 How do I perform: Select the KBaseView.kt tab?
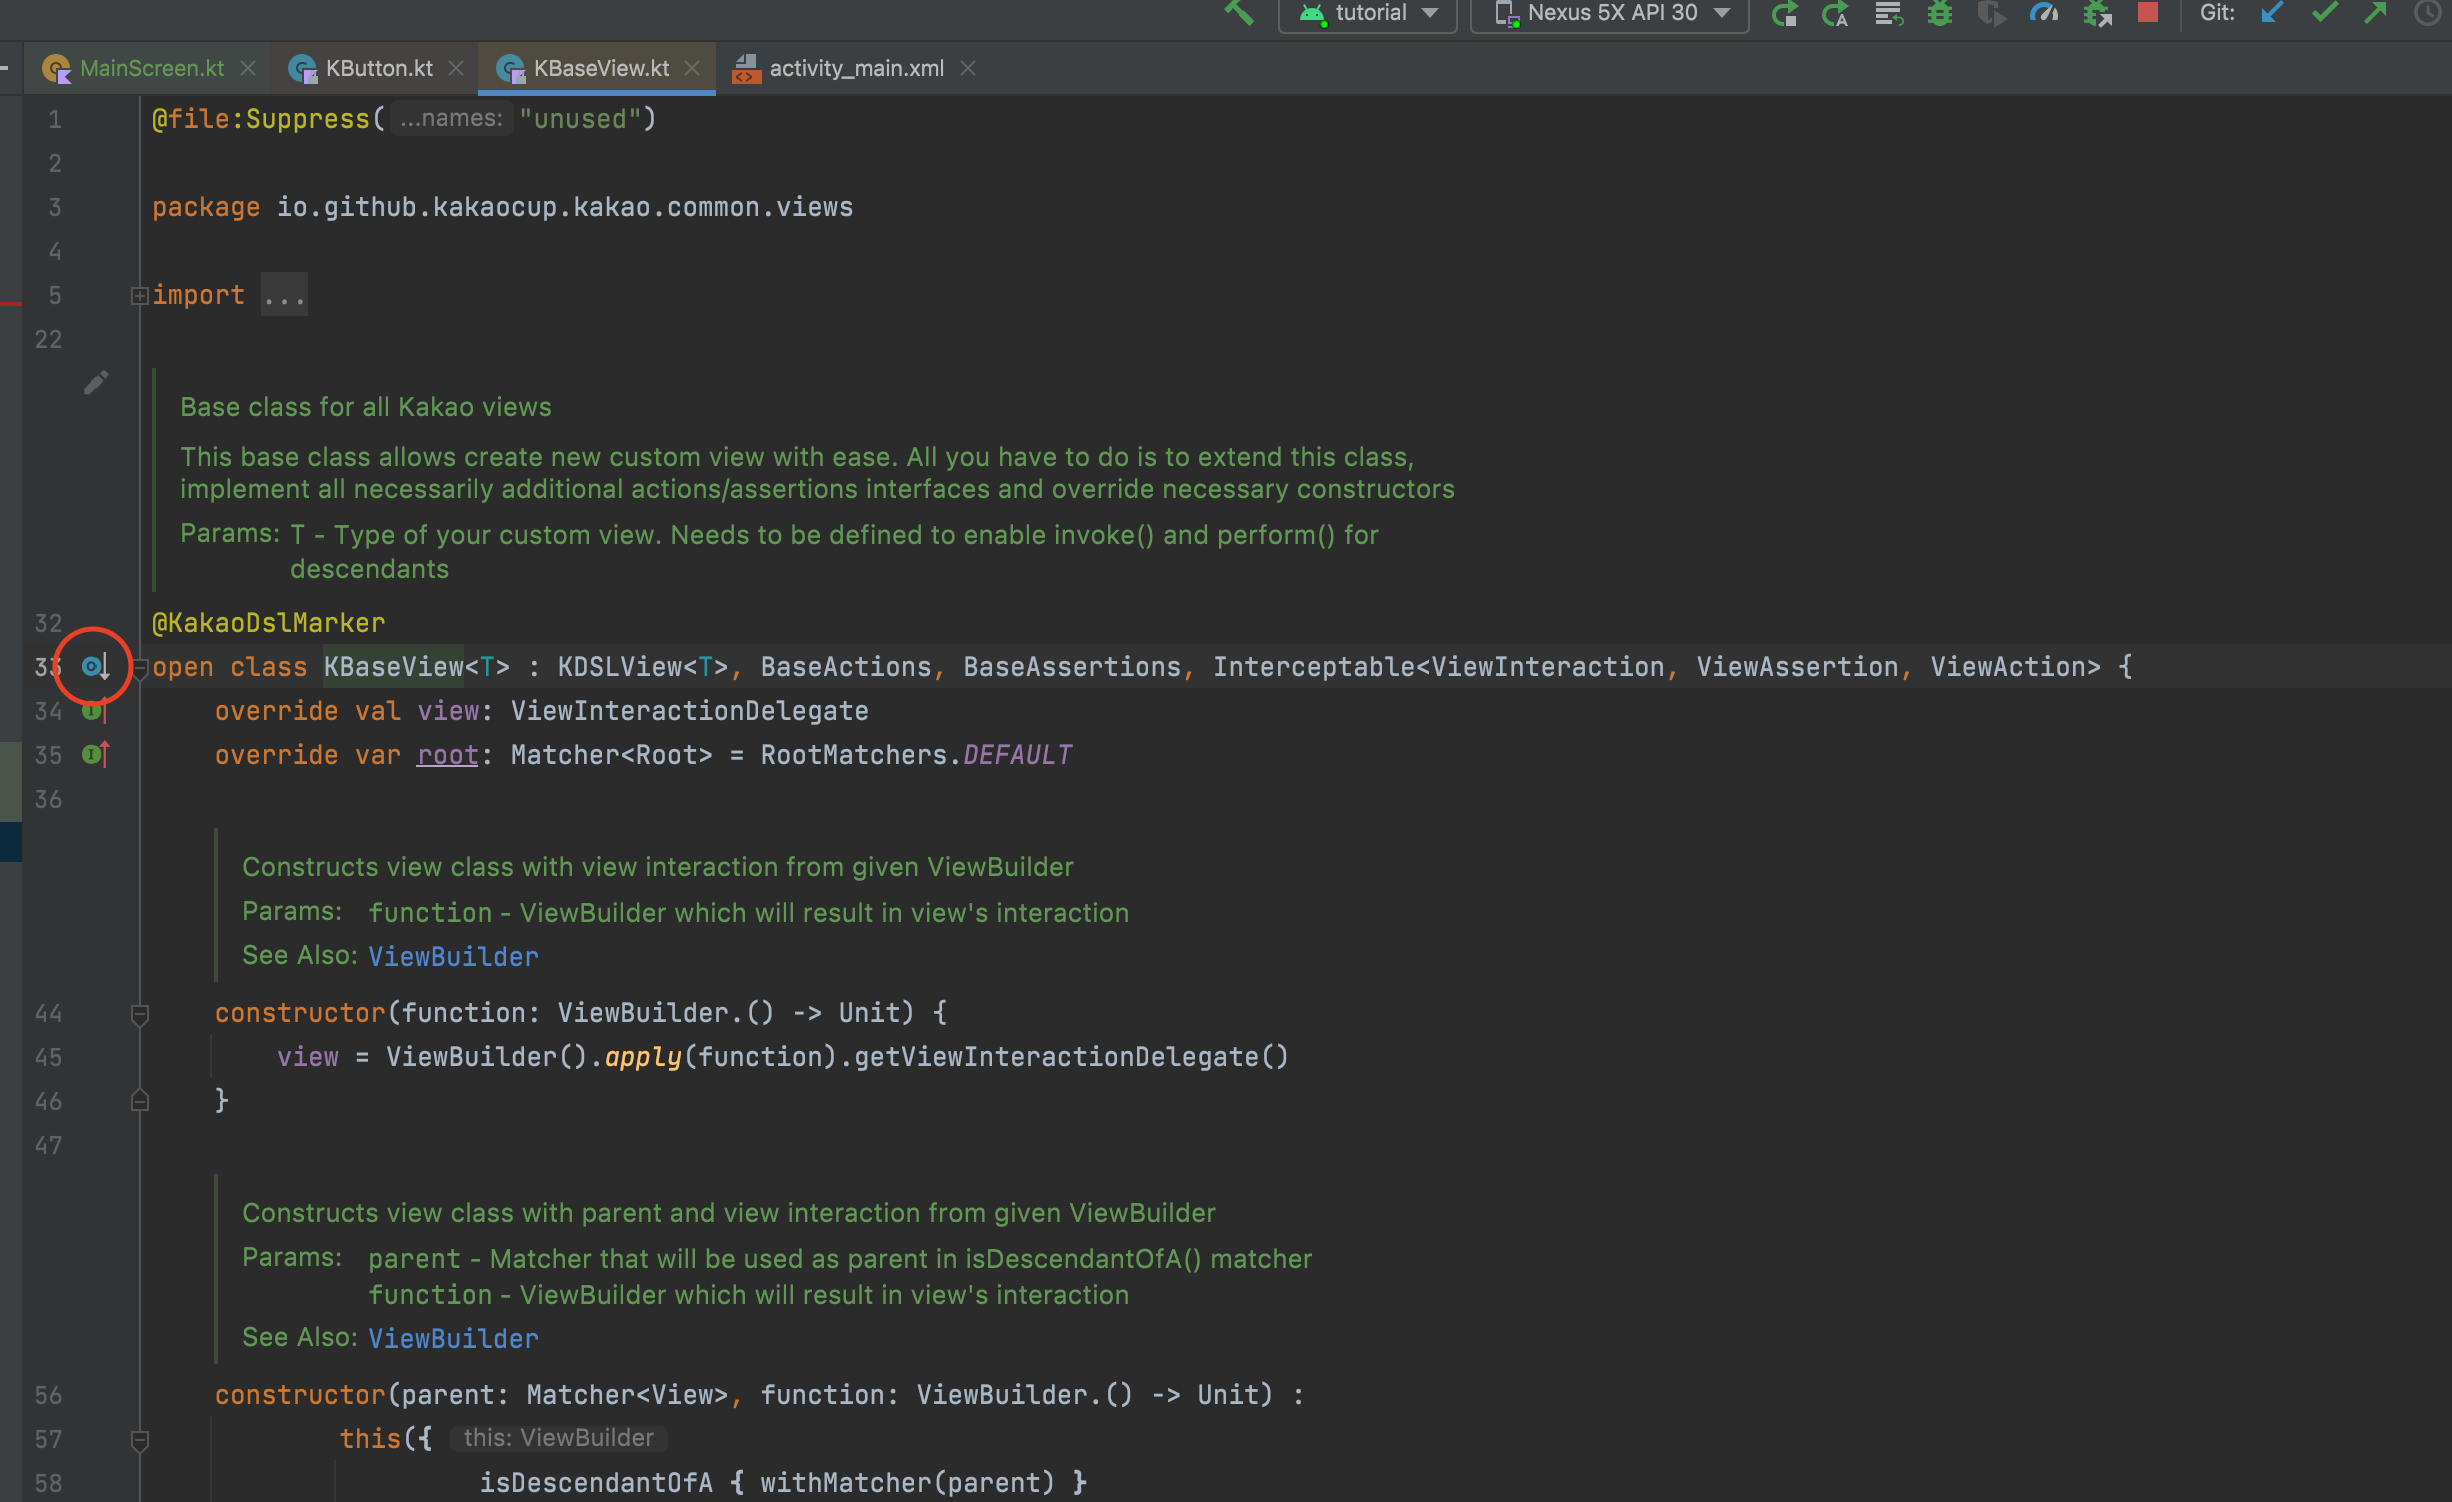(x=600, y=68)
